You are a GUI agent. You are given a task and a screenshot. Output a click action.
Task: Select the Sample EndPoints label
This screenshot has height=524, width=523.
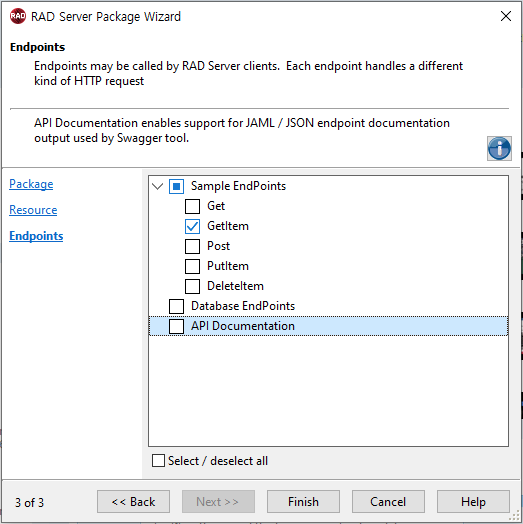click(x=238, y=186)
